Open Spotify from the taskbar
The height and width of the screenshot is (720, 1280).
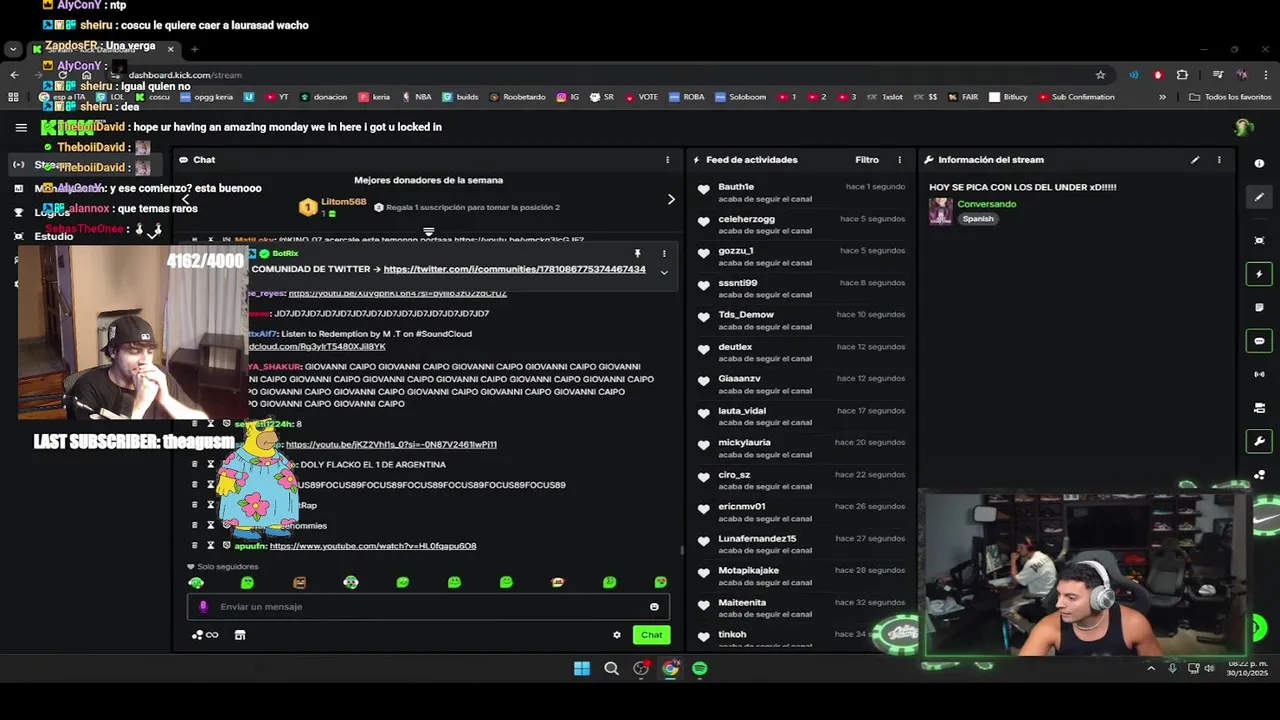[699, 668]
